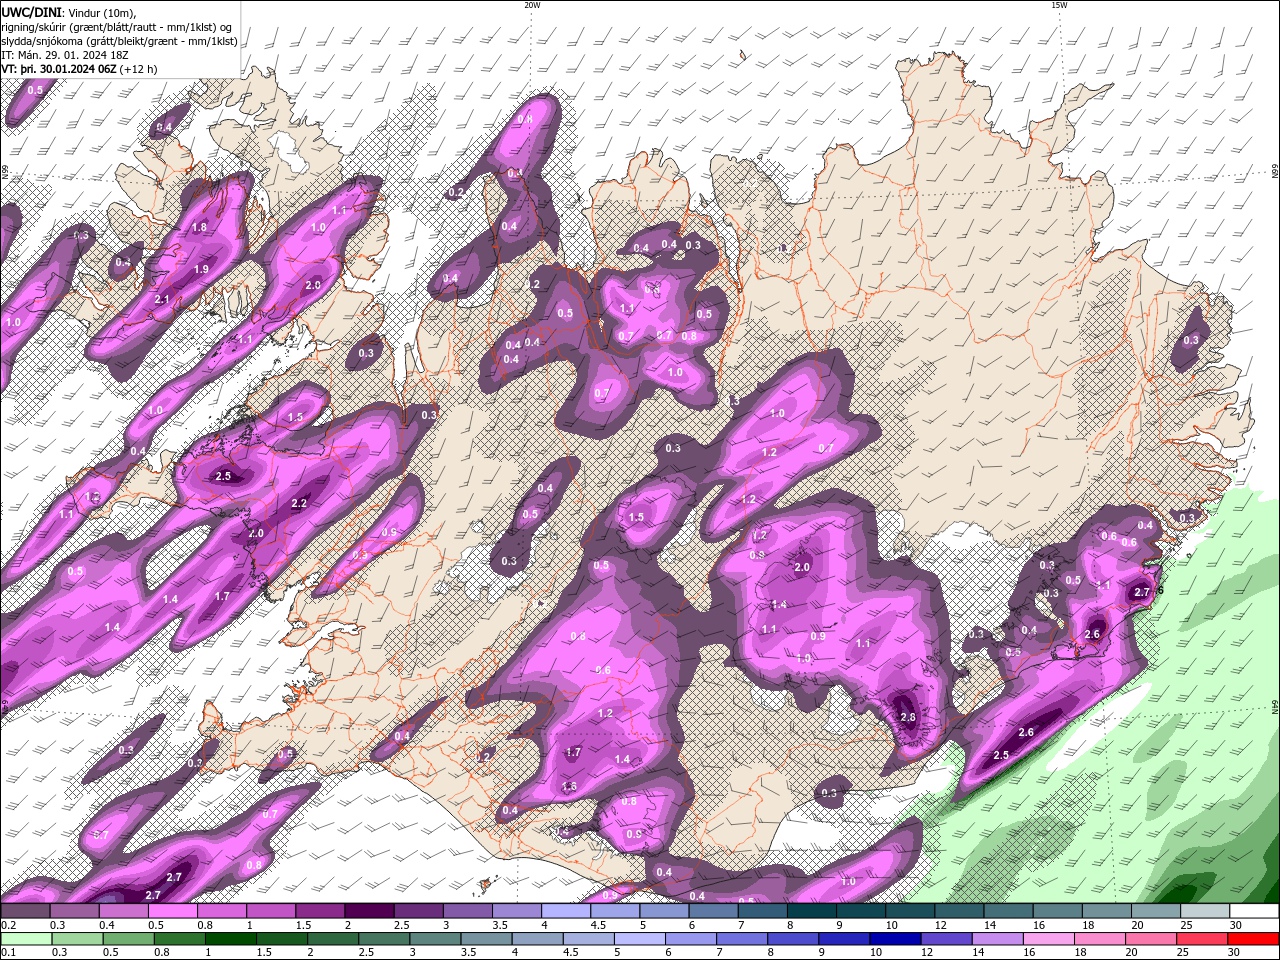This screenshot has width=1280, height=960.
Task: Pick the pink snow legend swatch between 0.5 and 0.8
Action: click(172, 911)
